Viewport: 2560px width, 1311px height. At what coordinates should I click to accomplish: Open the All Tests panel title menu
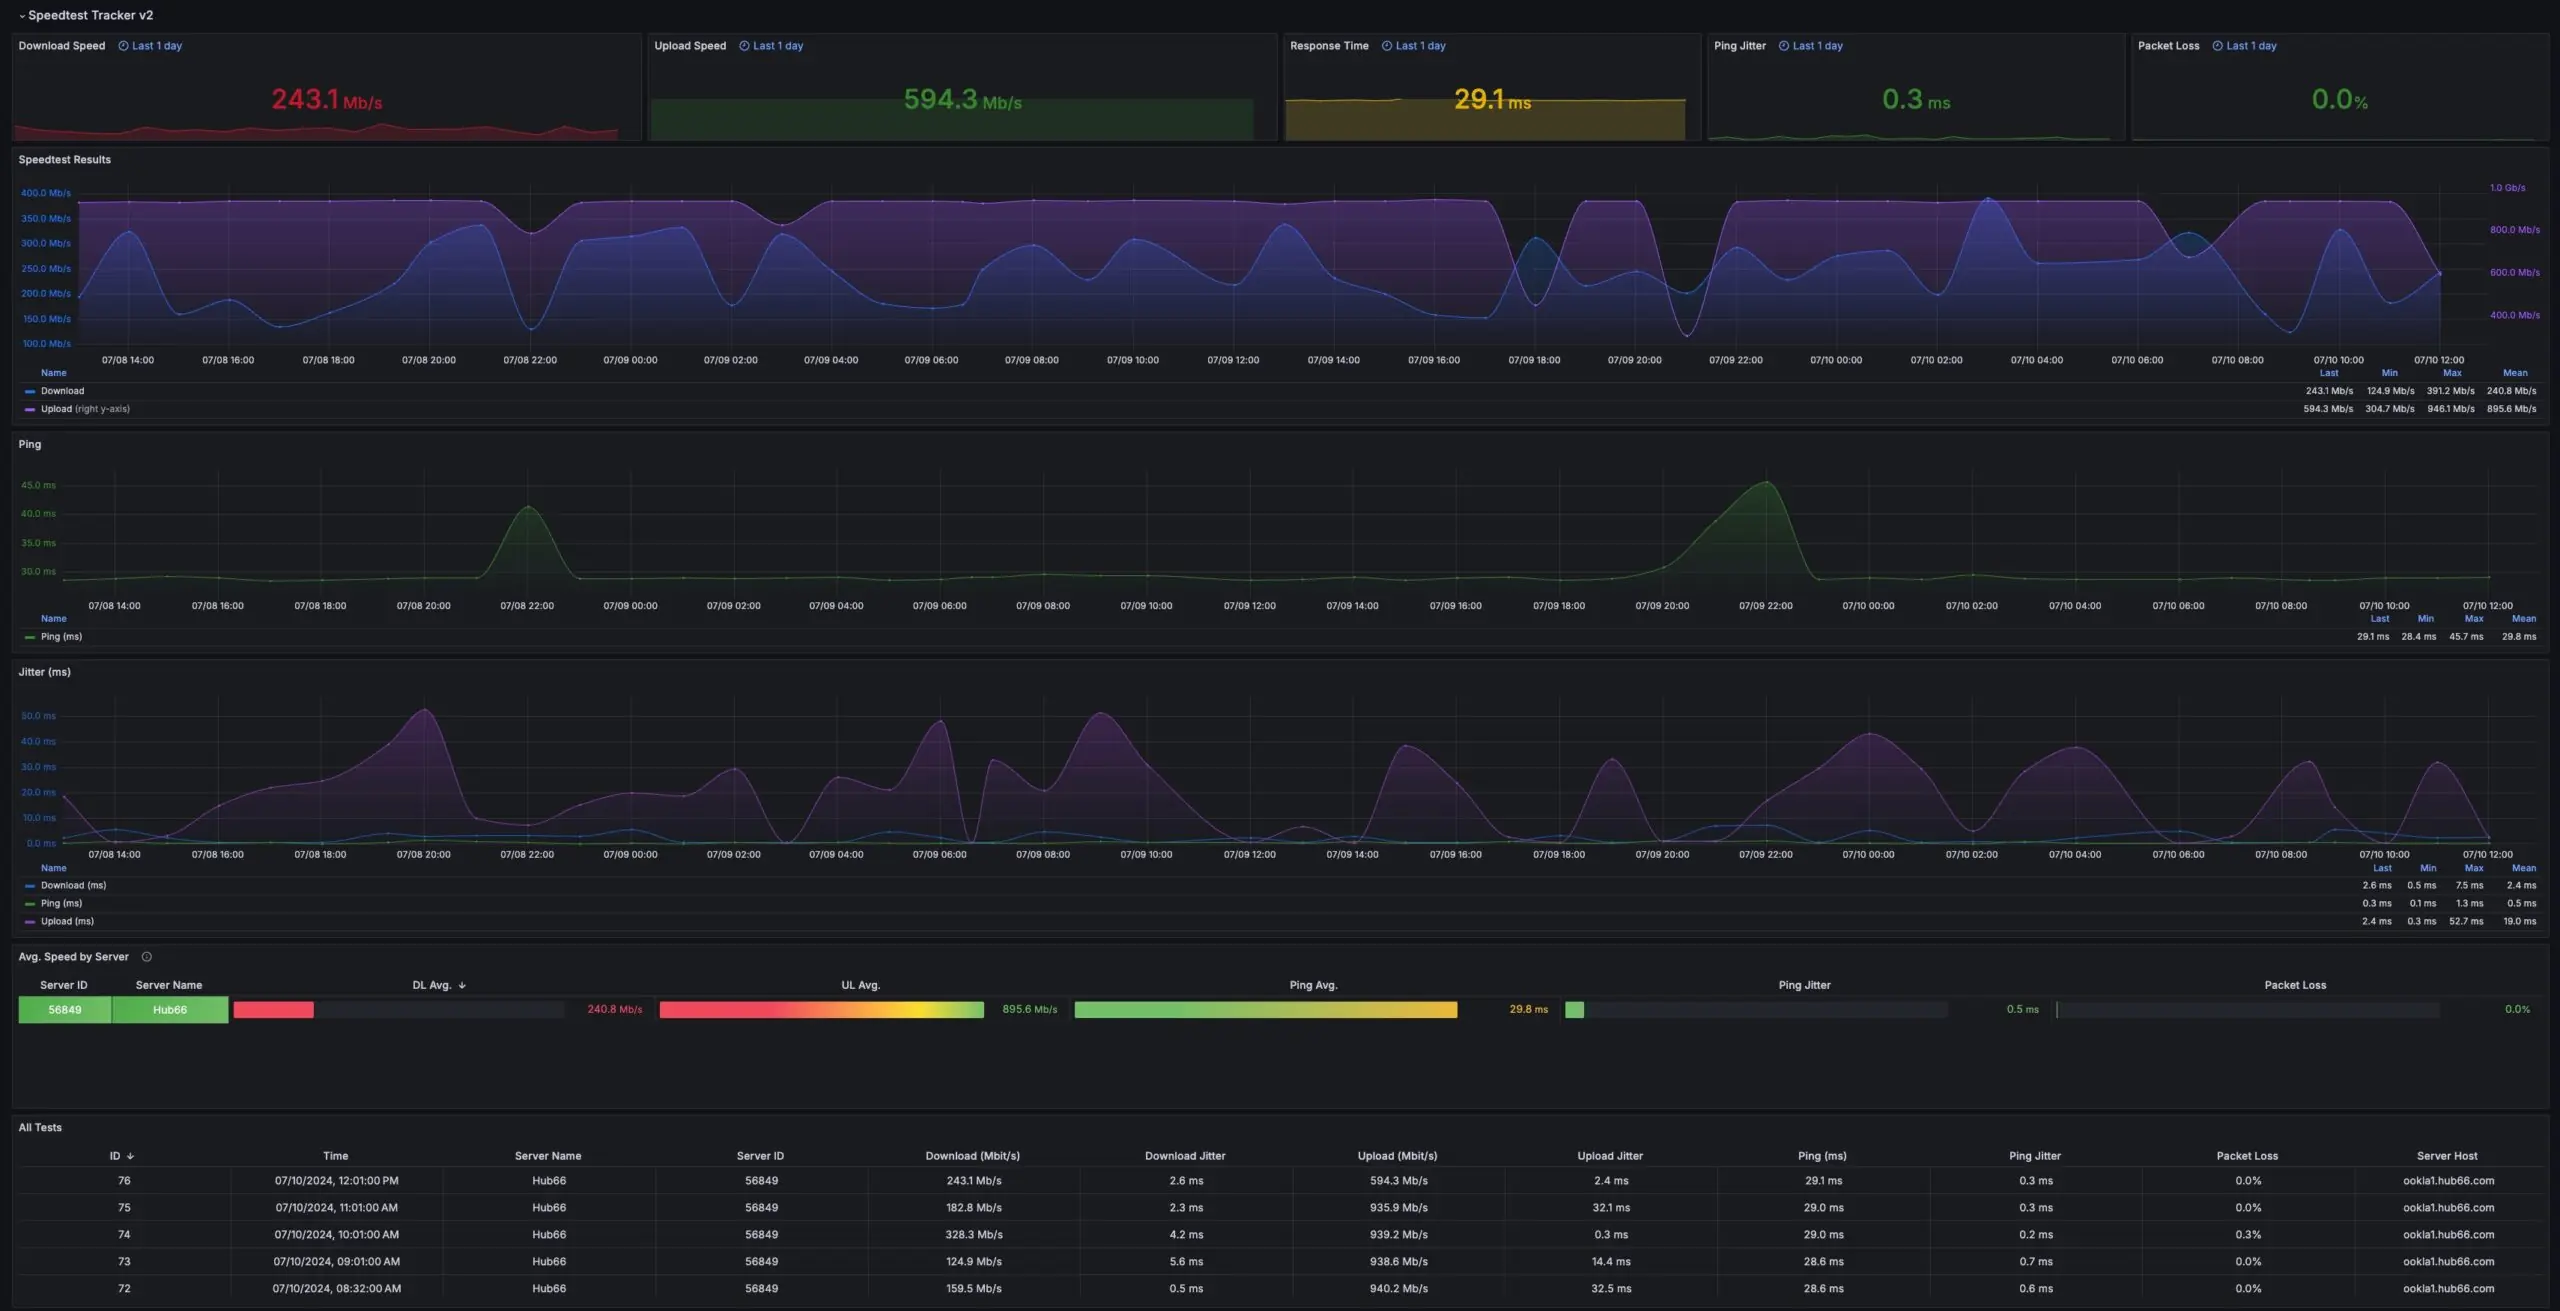click(x=40, y=1127)
